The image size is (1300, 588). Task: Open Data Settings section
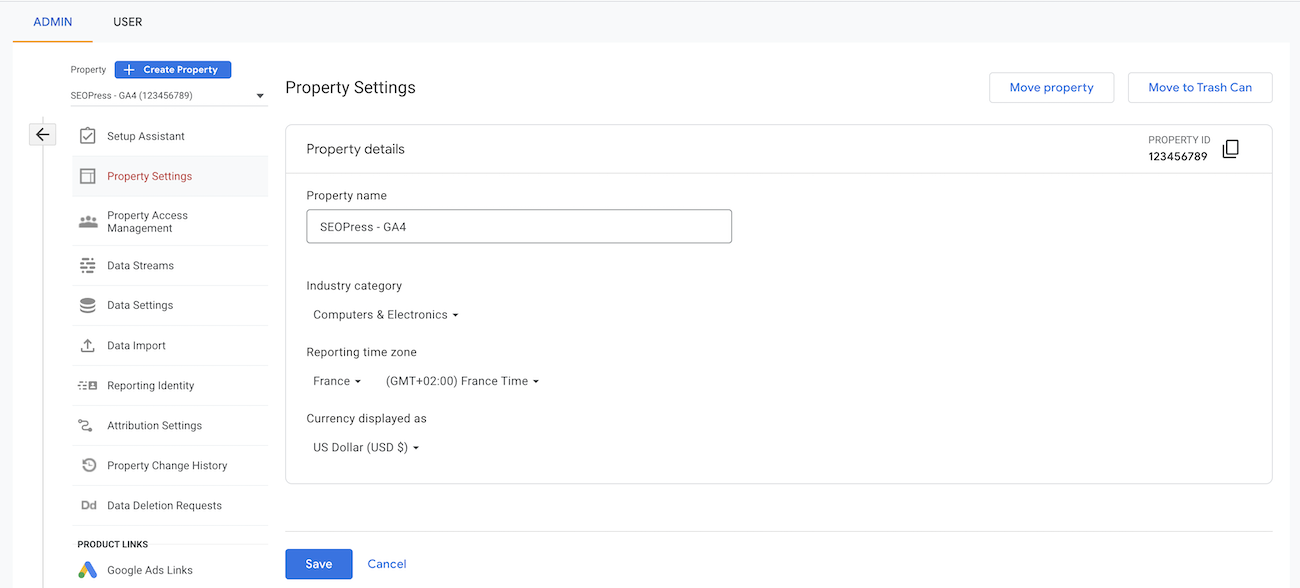coord(170,306)
